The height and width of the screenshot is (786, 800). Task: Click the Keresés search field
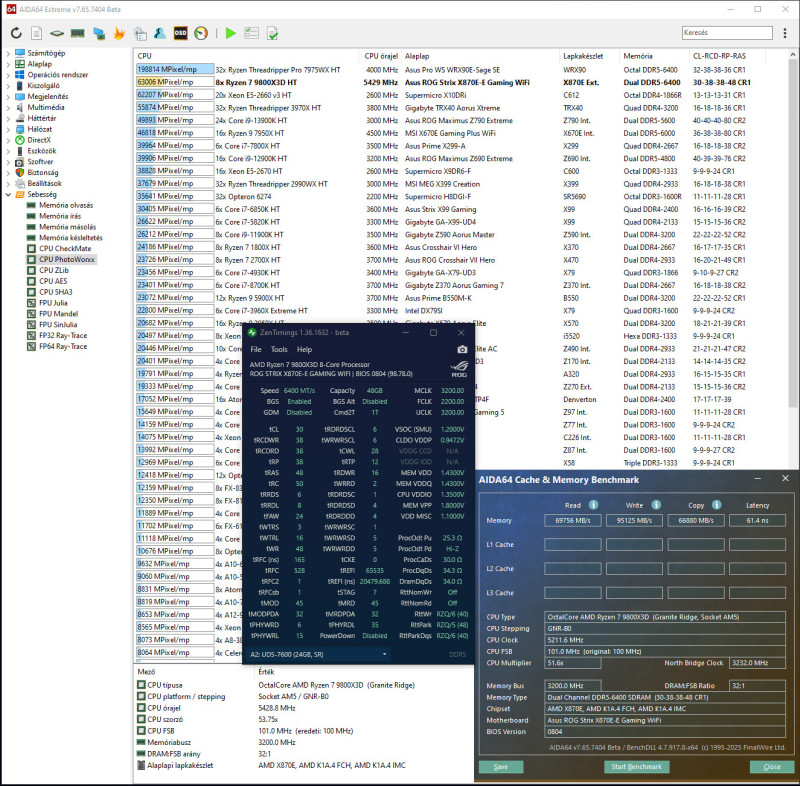click(727, 33)
